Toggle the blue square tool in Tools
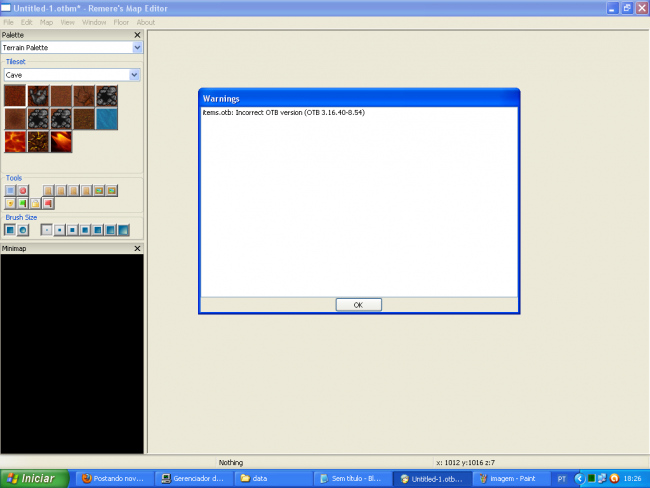 [x=10, y=190]
